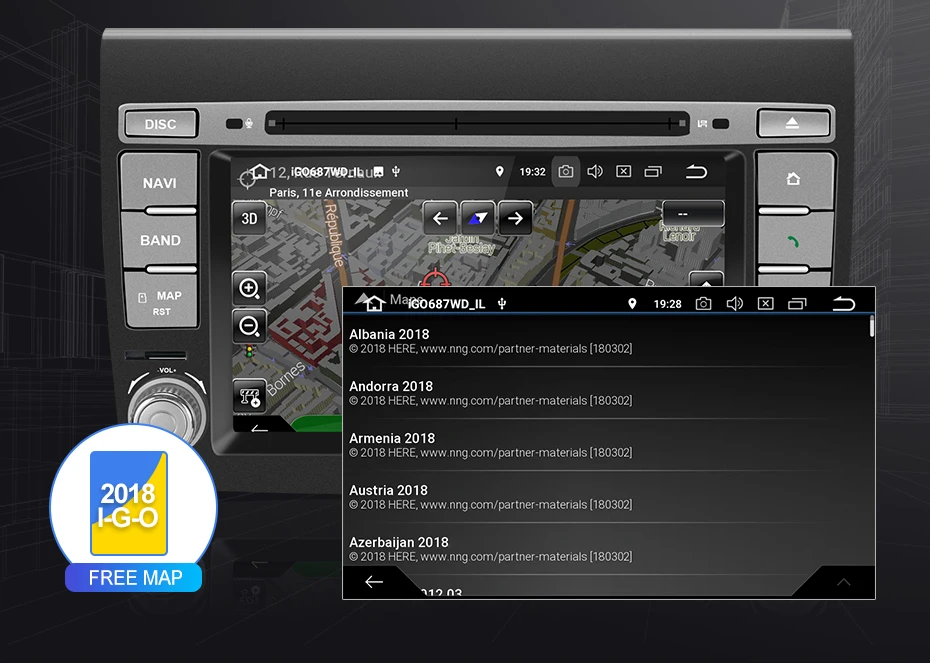Tap the MAP RST hardware button
This screenshot has width=930, height=664.
coord(161,302)
